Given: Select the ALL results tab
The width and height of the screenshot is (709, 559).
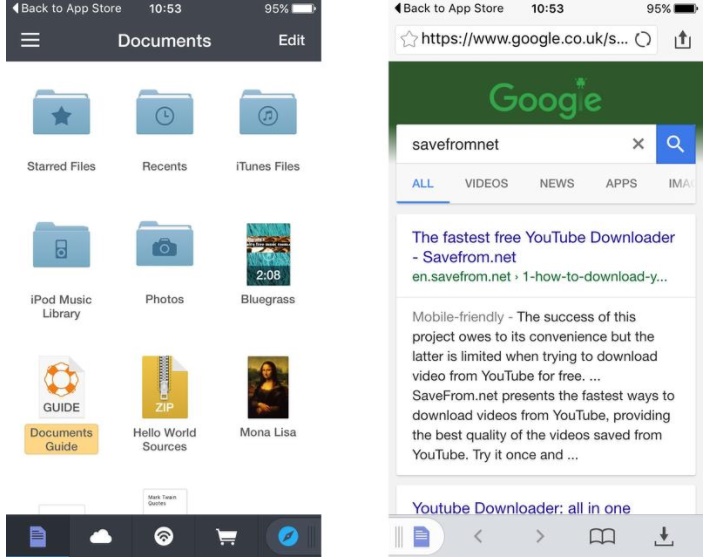Looking at the screenshot, I should [x=423, y=184].
